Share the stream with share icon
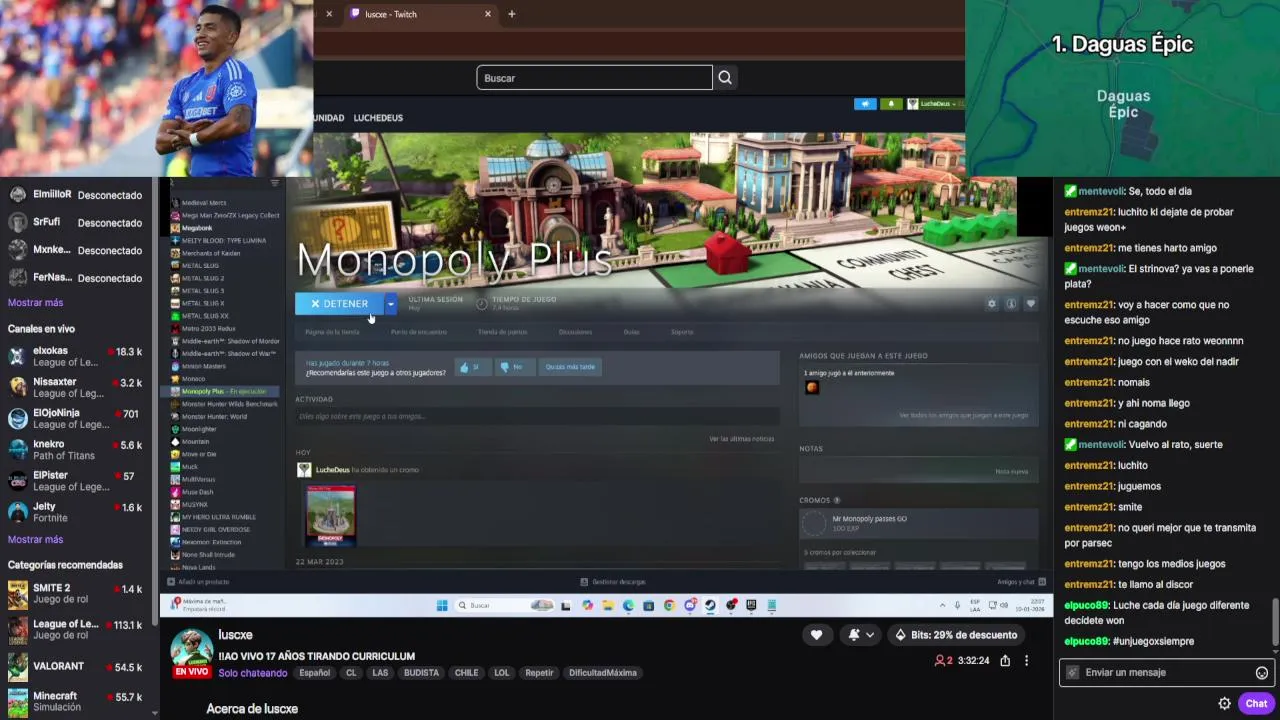The width and height of the screenshot is (1280, 720). 1005,661
